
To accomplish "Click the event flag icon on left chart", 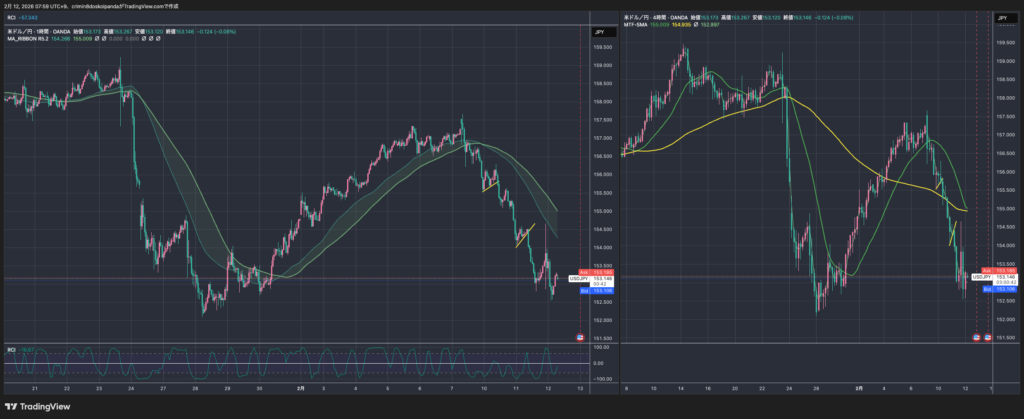I will pos(582,338).
